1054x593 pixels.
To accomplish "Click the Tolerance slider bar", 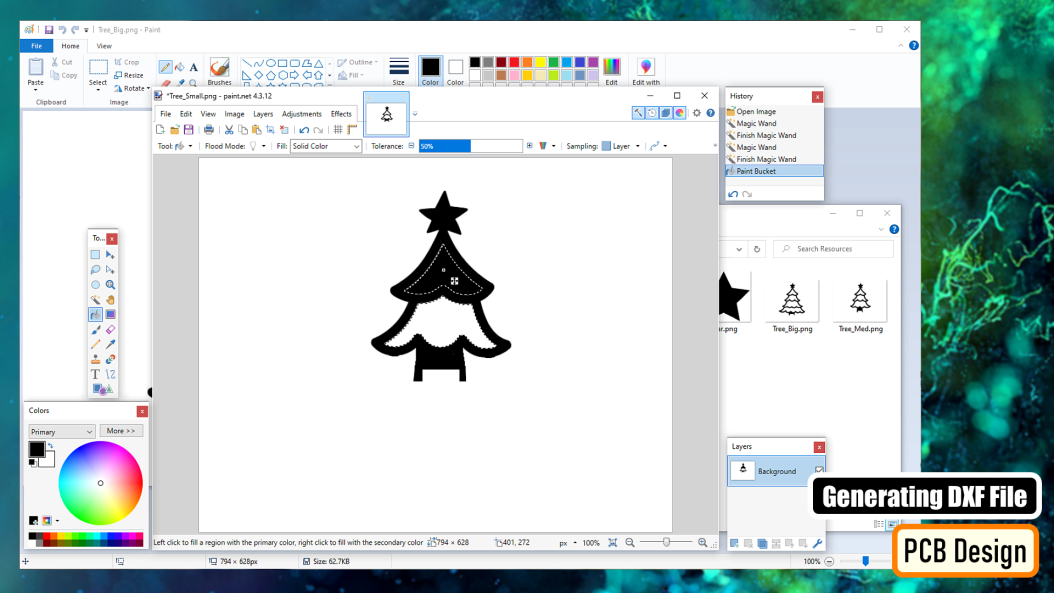I will (470, 146).
